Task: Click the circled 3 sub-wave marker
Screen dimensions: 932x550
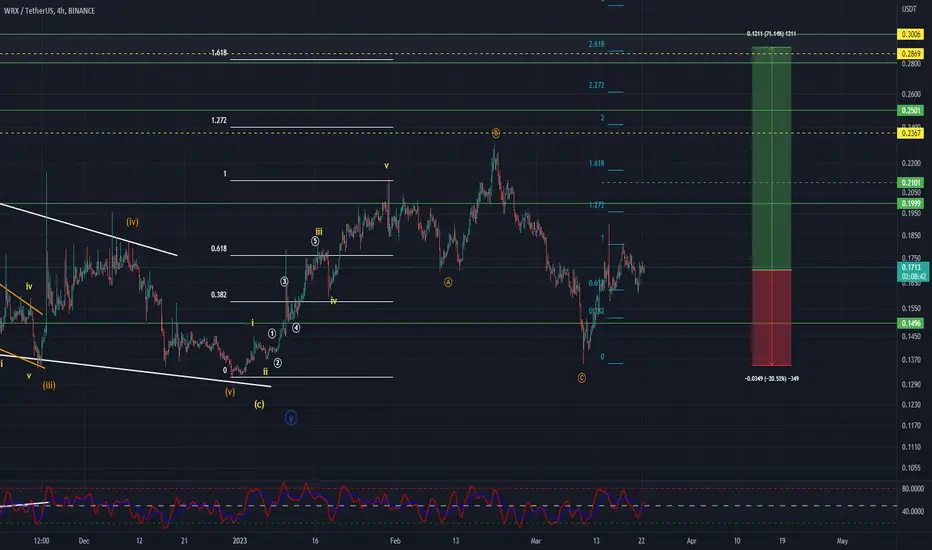Action: pyautogui.click(x=284, y=281)
